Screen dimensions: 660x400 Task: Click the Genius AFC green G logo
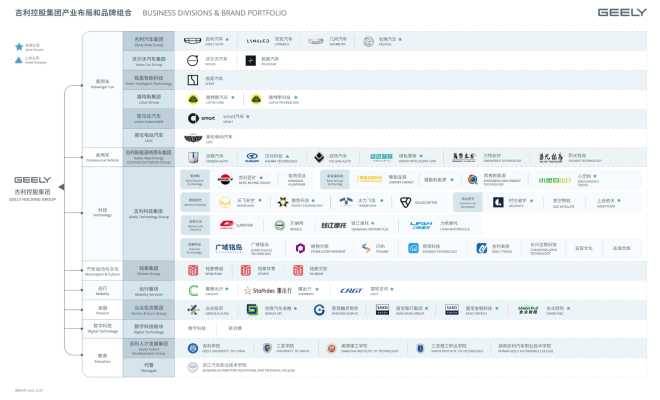(x=252, y=310)
